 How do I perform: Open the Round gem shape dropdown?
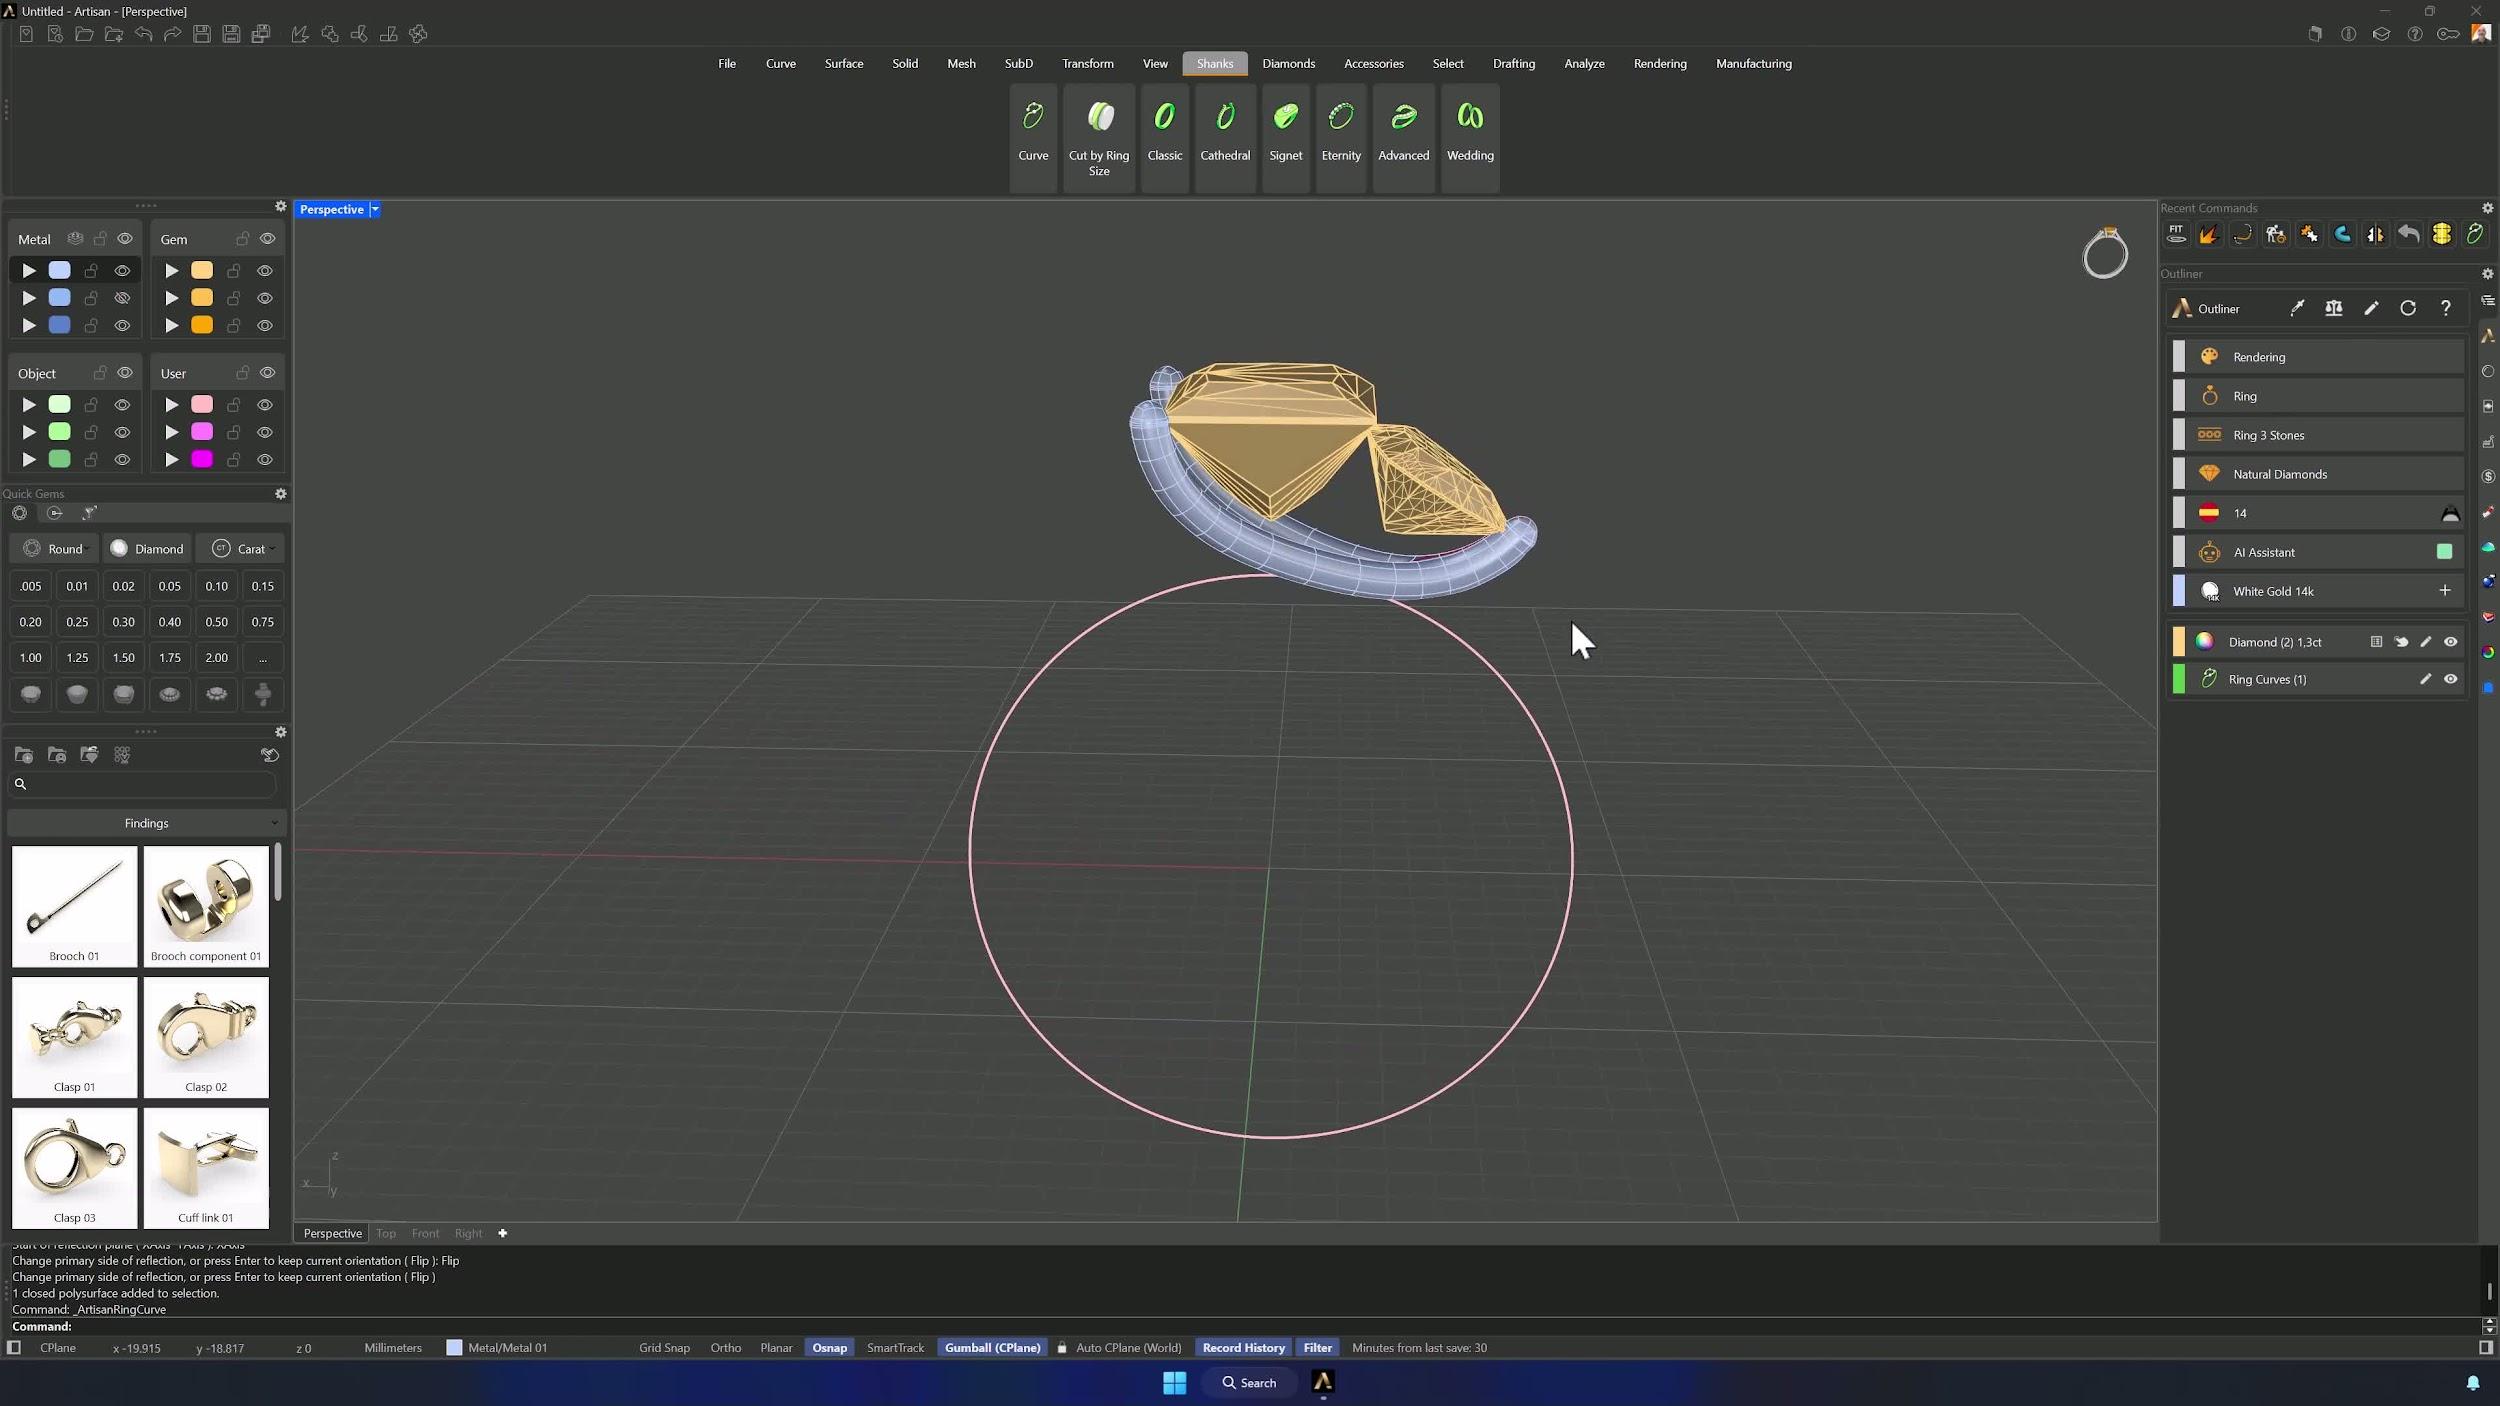pyautogui.click(x=56, y=549)
